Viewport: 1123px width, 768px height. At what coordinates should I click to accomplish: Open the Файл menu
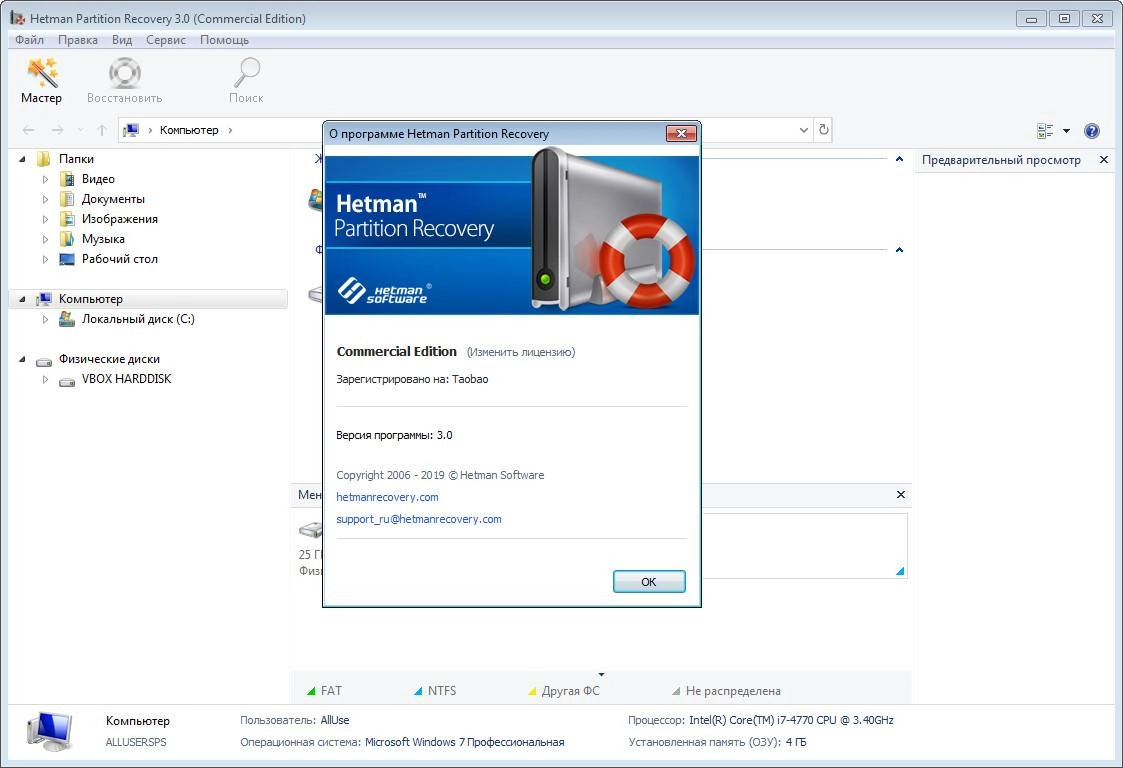tap(29, 39)
